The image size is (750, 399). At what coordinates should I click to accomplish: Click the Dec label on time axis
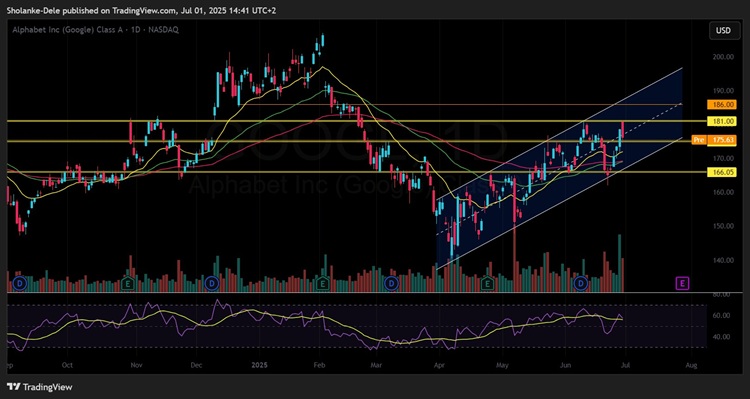coord(196,365)
